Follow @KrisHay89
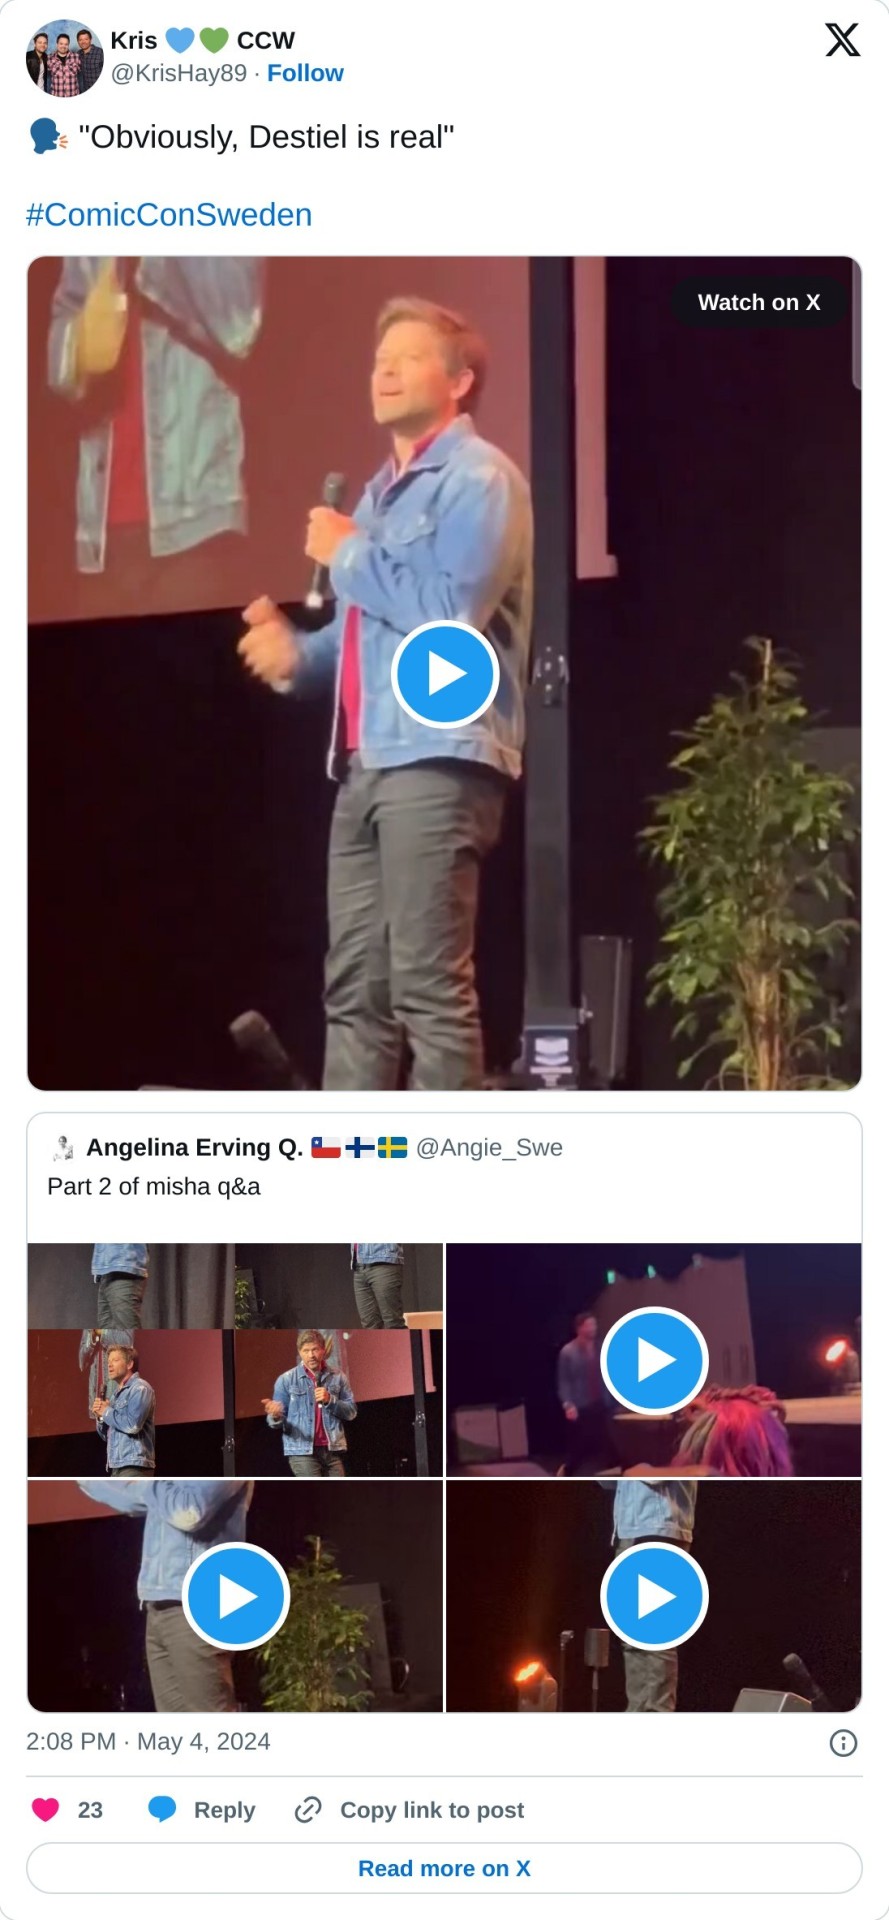889x1920 pixels. pyautogui.click(x=305, y=73)
